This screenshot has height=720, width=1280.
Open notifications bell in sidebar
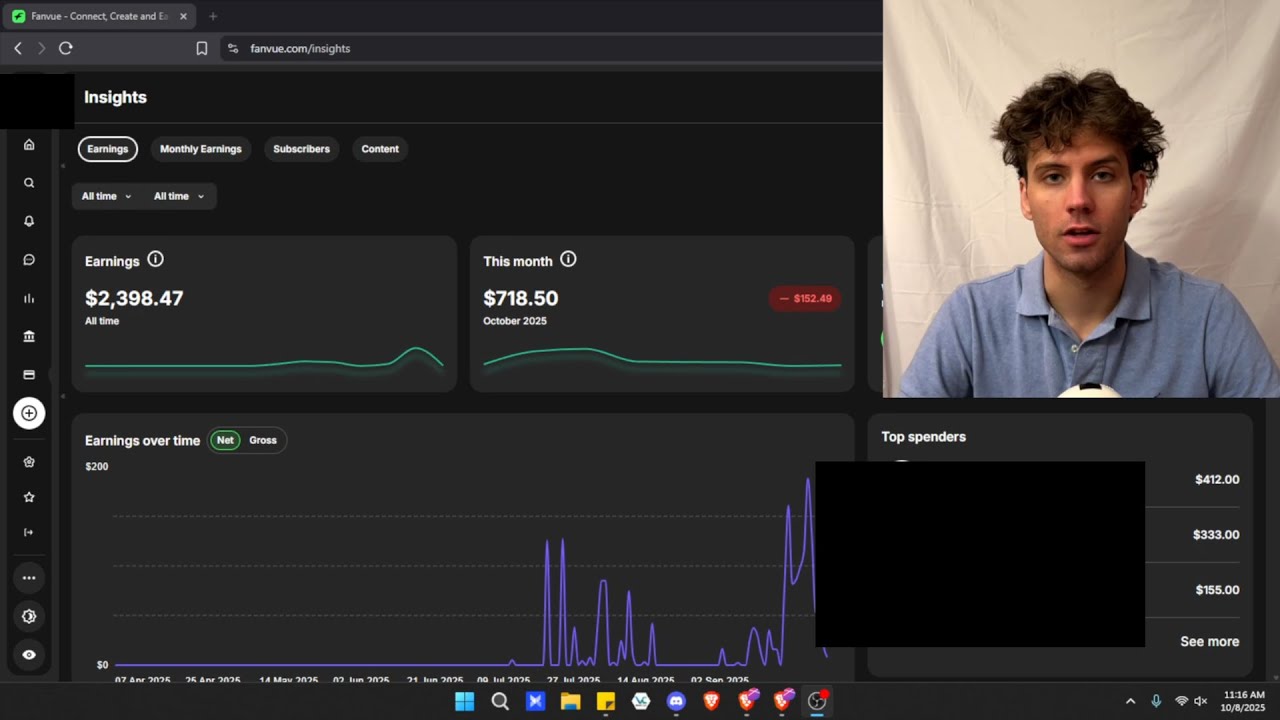[x=29, y=221]
